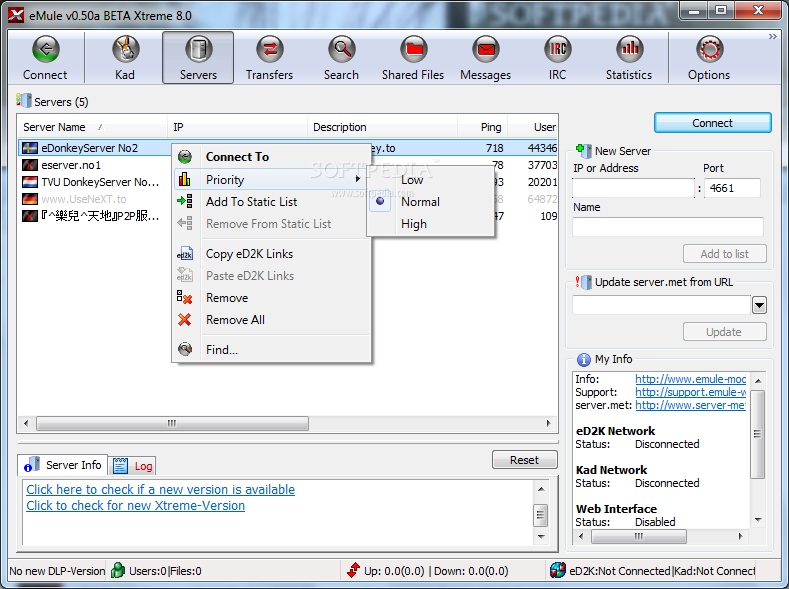This screenshot has height=589, width=789.
Task: Click the Update server.met button
Action: point(725,332)
